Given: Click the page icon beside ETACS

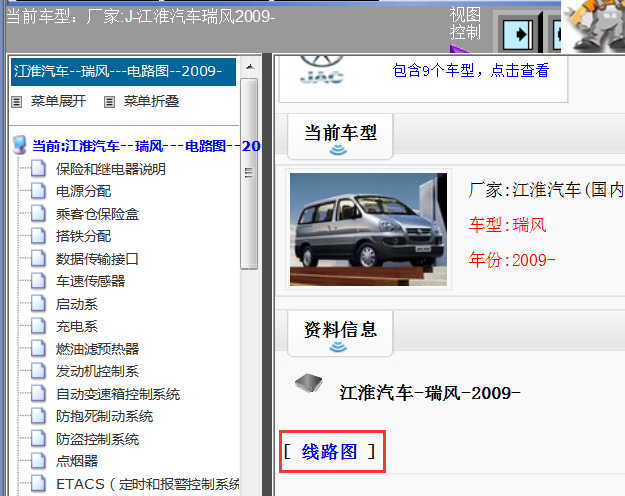Looking at the screenshot, I should click(38, 484).
